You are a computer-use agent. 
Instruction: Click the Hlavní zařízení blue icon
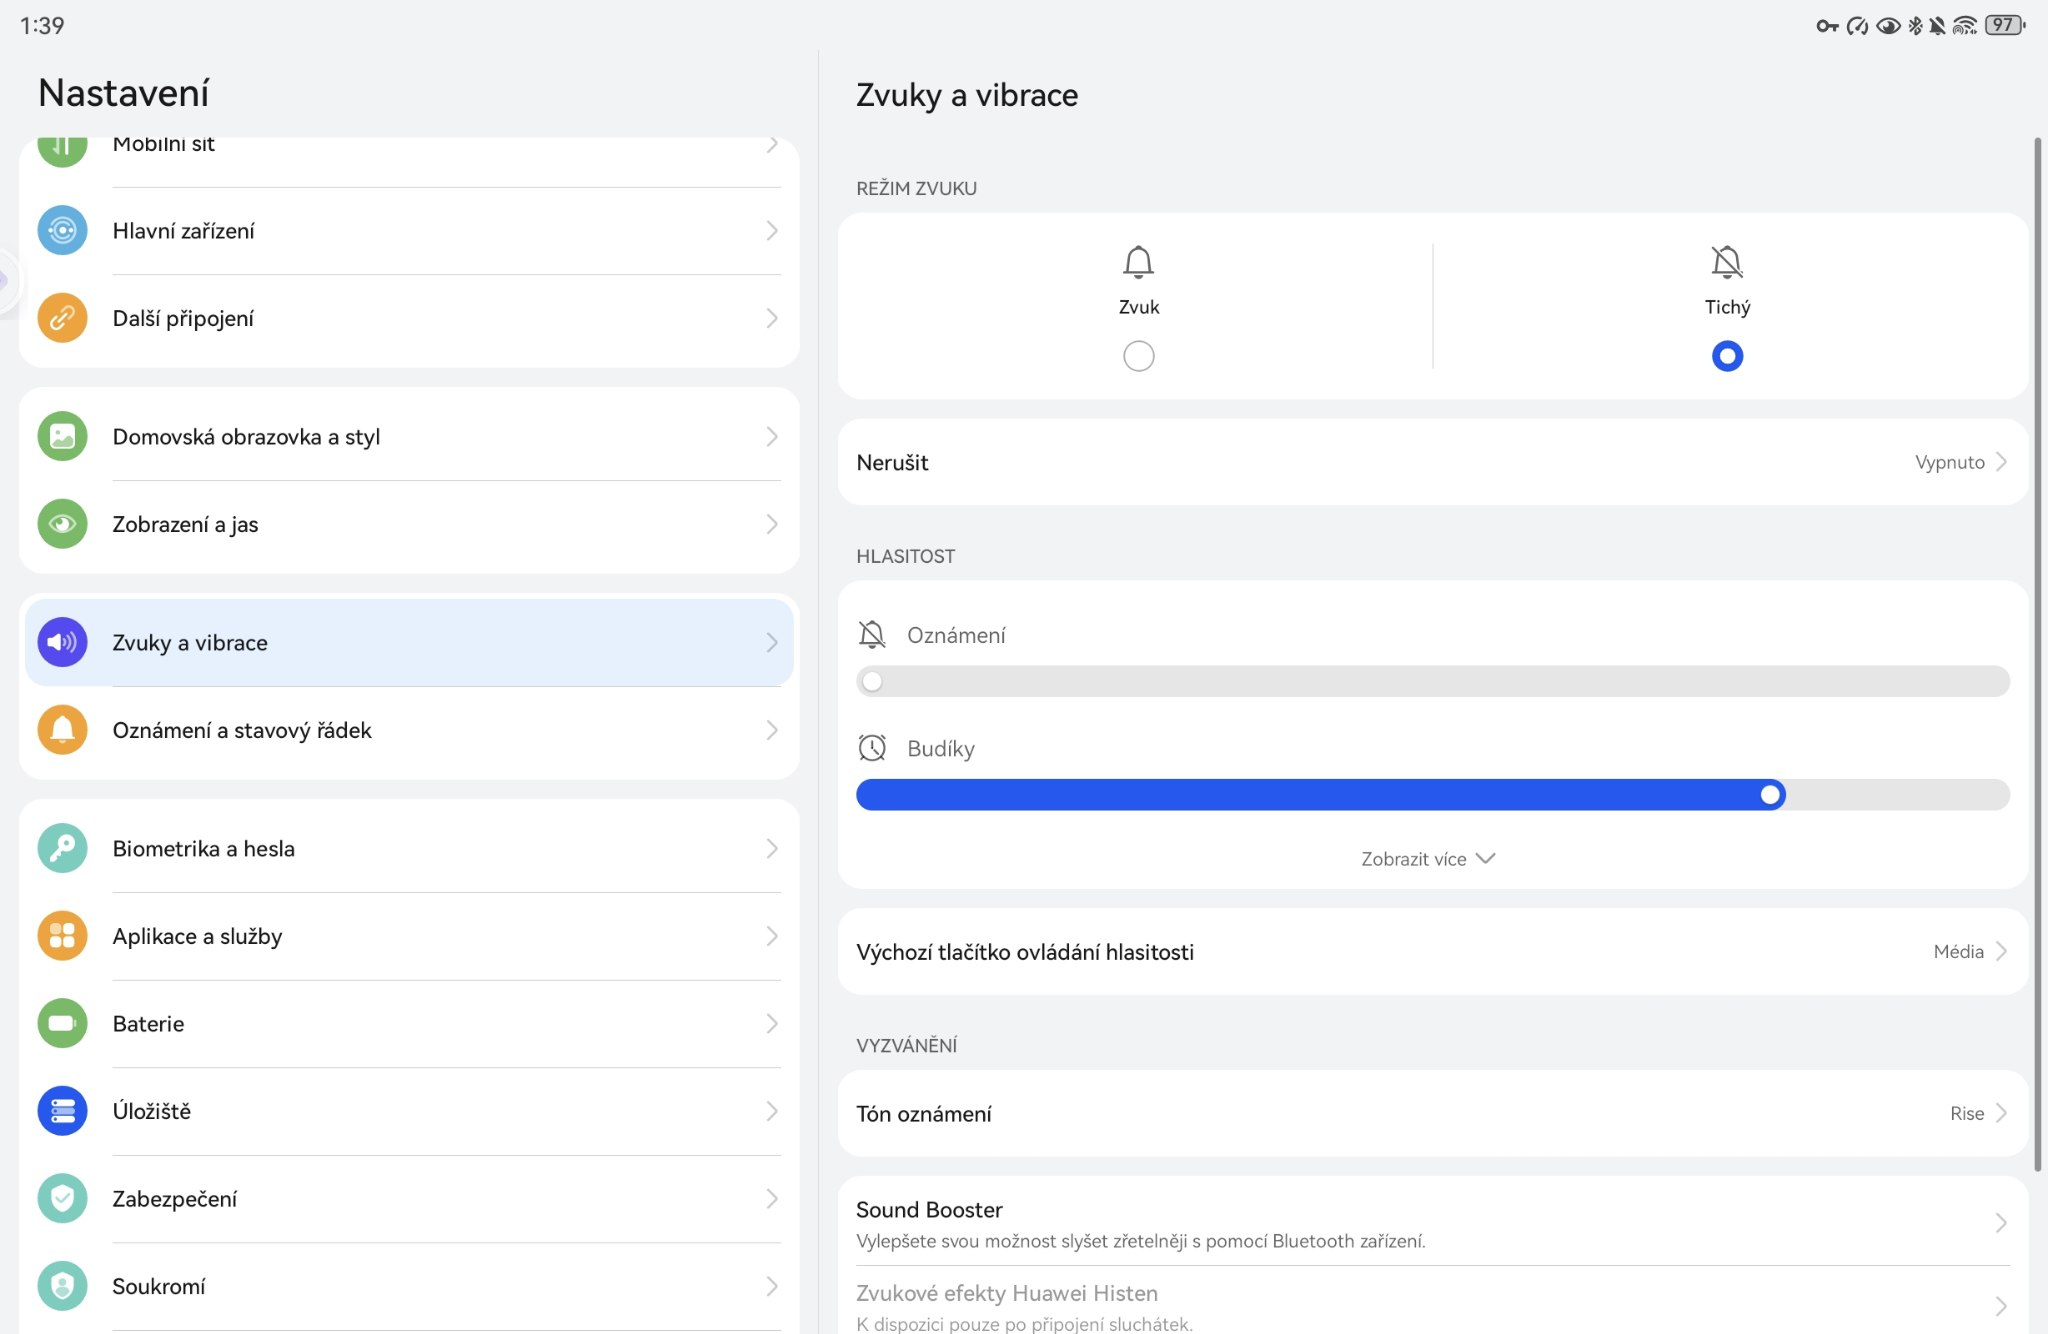pyautogui.click(x=62, y=231)
